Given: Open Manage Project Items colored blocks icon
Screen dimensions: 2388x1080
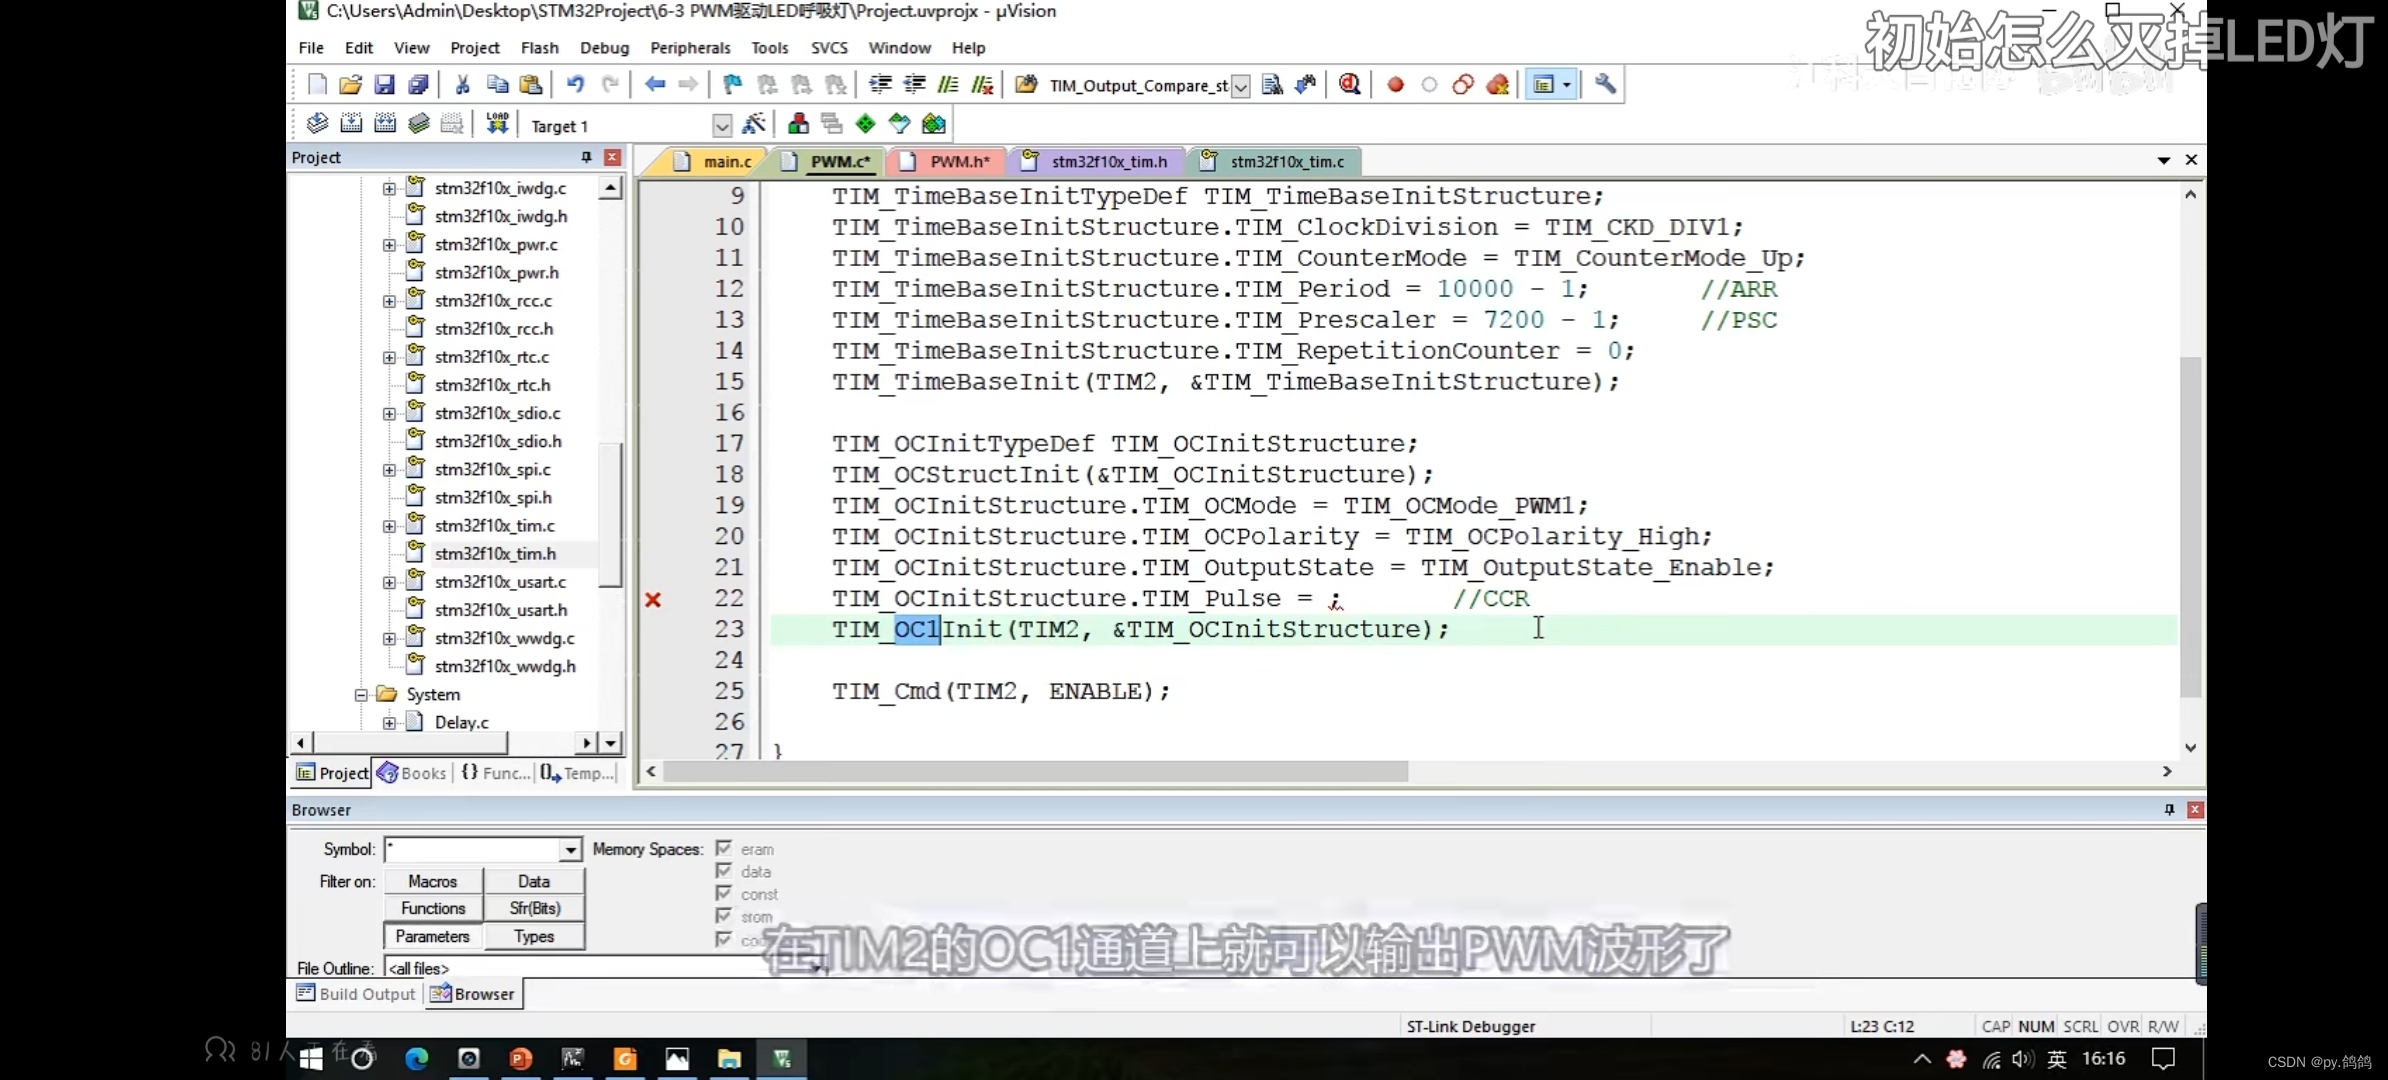Looking at the screenshot, I should click(798, 124).
